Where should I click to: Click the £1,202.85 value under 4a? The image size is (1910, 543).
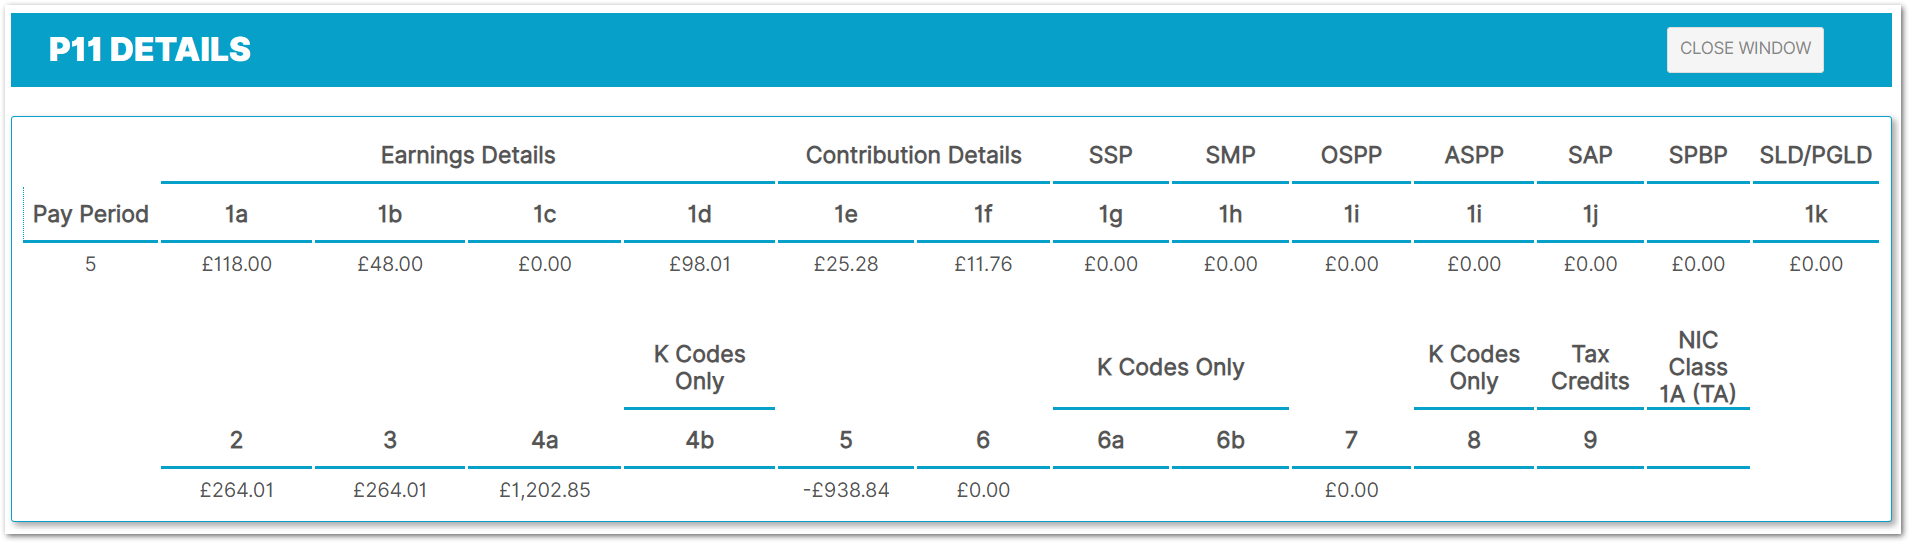click(544, 490)
